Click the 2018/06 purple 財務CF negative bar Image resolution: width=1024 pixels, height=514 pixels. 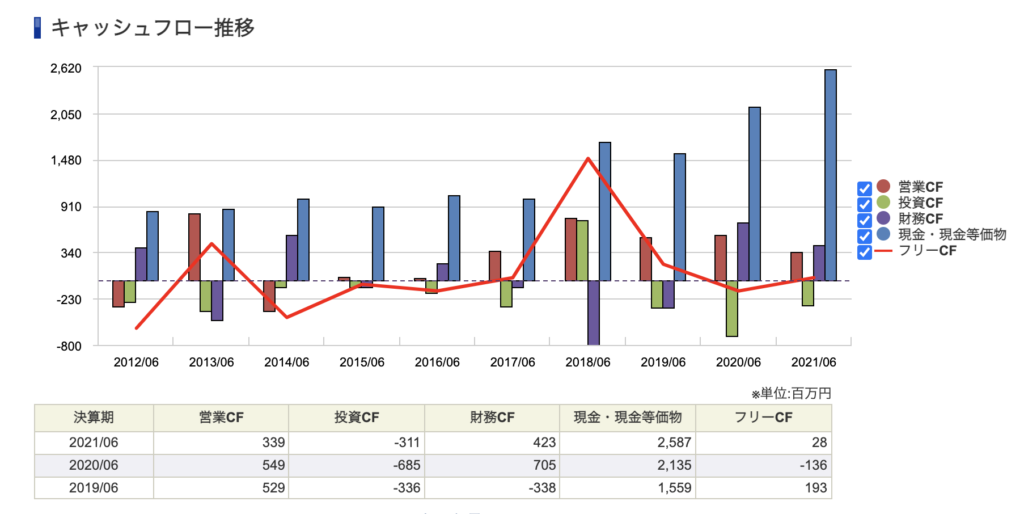pyautogui.click(x=593, y=313)
